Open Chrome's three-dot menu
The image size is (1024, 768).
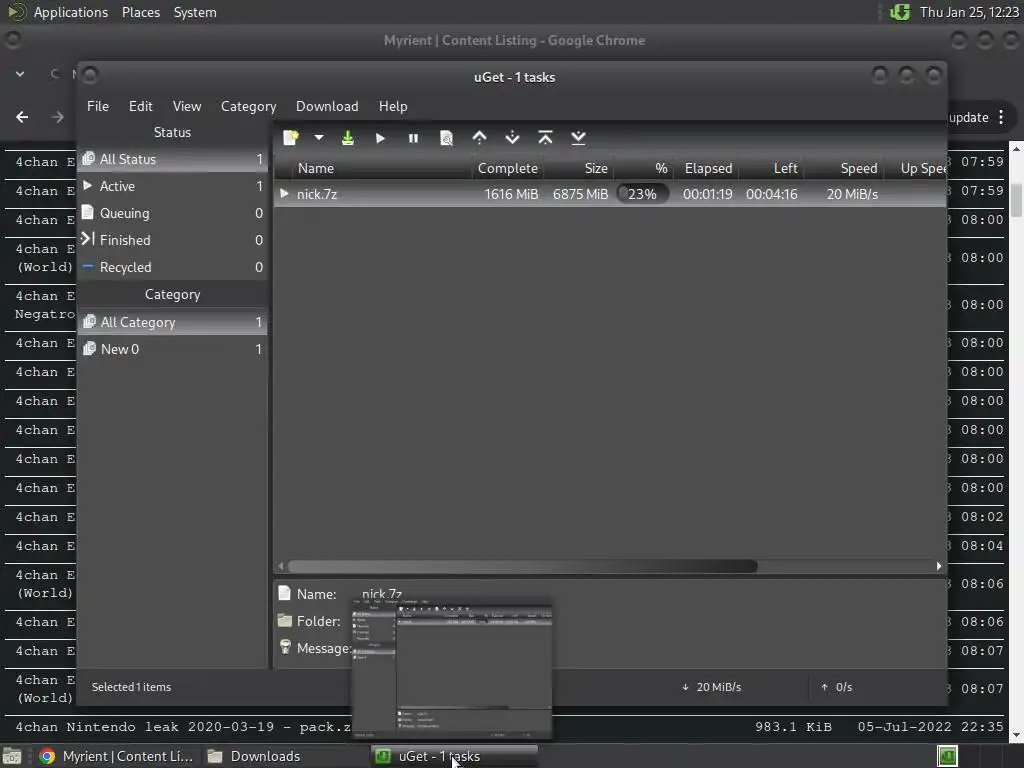1001,118
